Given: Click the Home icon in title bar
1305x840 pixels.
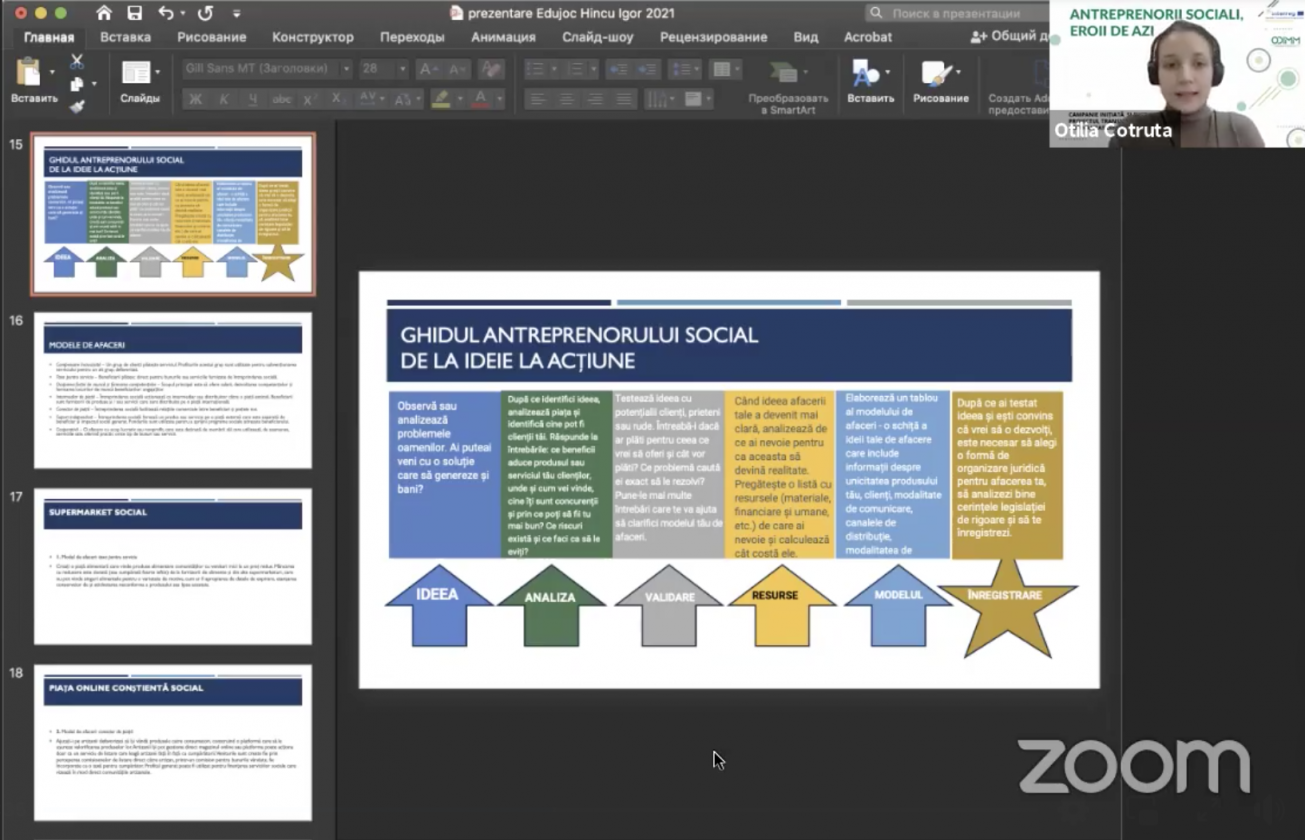Looking at the screenshot, I should (x=104, y=13).
